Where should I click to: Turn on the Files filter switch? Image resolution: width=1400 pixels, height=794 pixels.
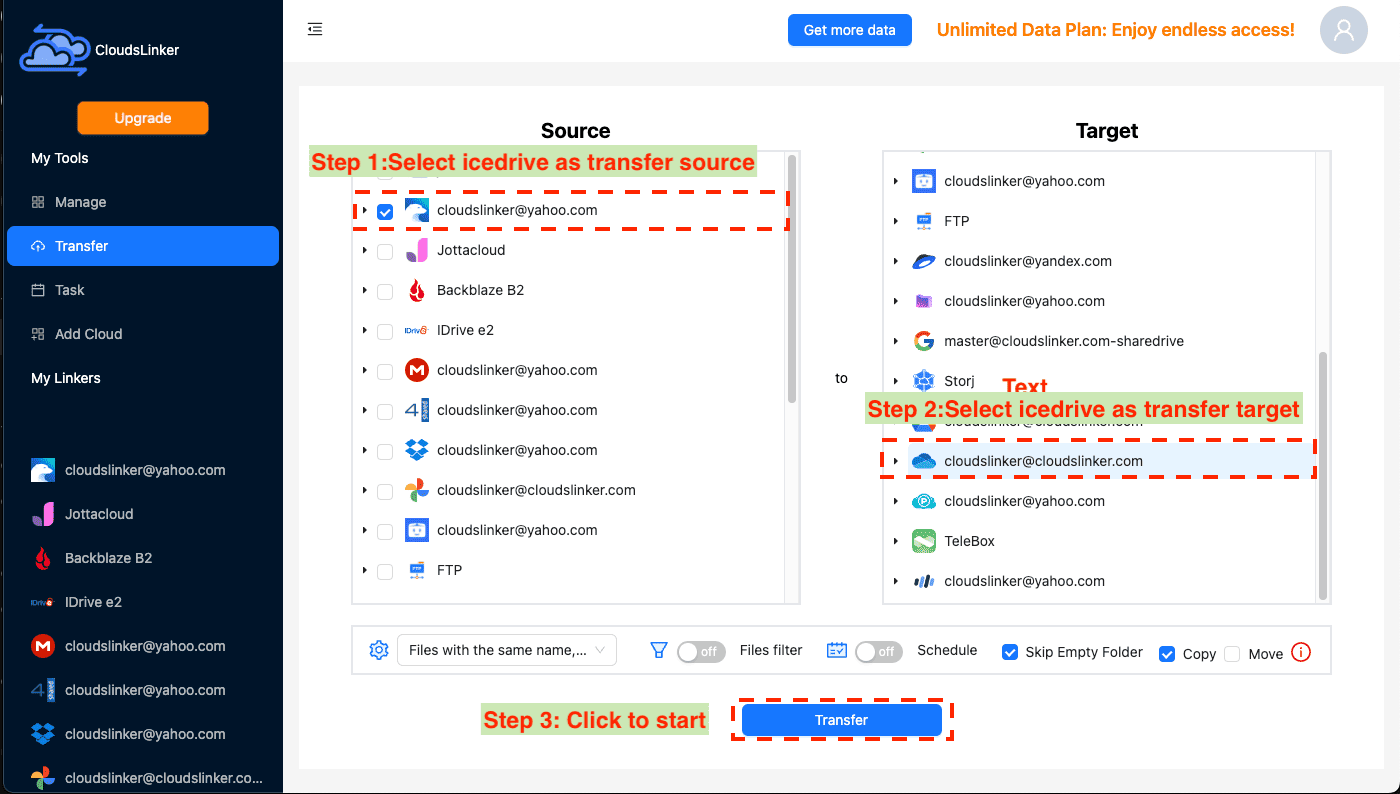pos(701,651)
